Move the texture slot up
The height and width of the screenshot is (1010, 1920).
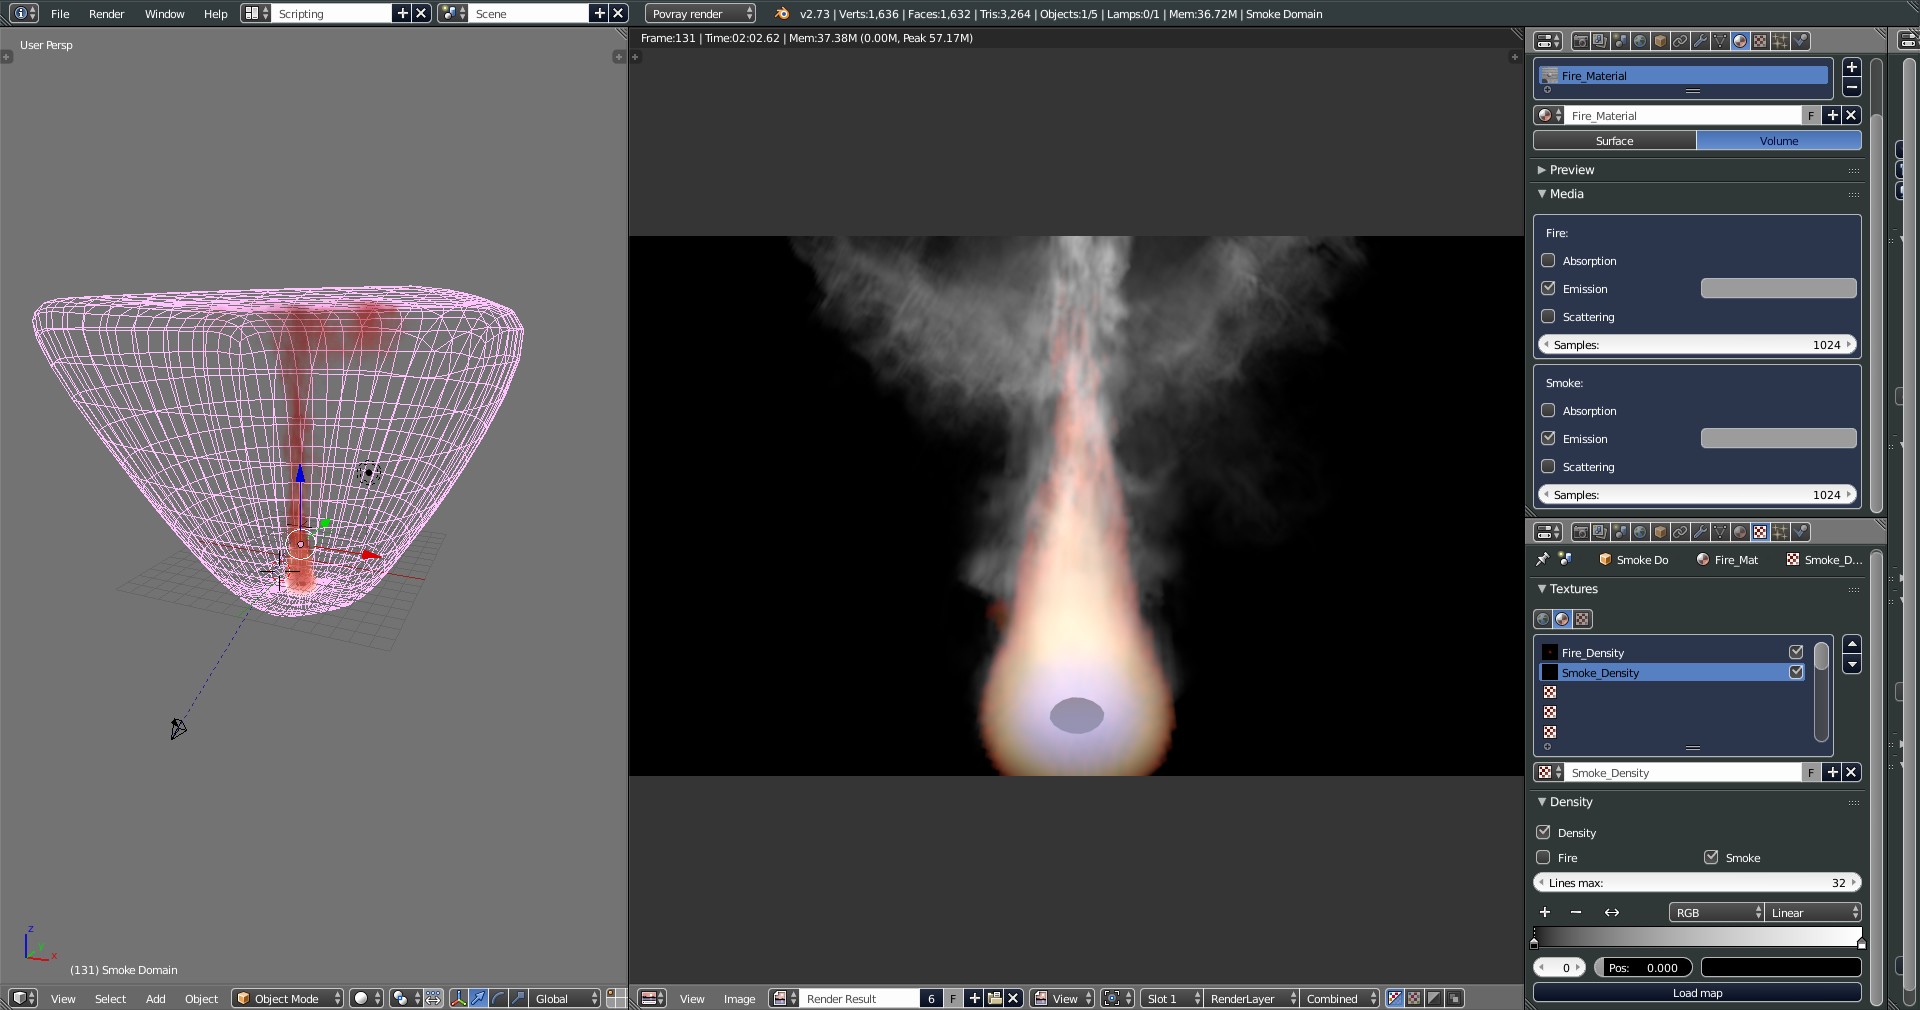(1852, 644)
